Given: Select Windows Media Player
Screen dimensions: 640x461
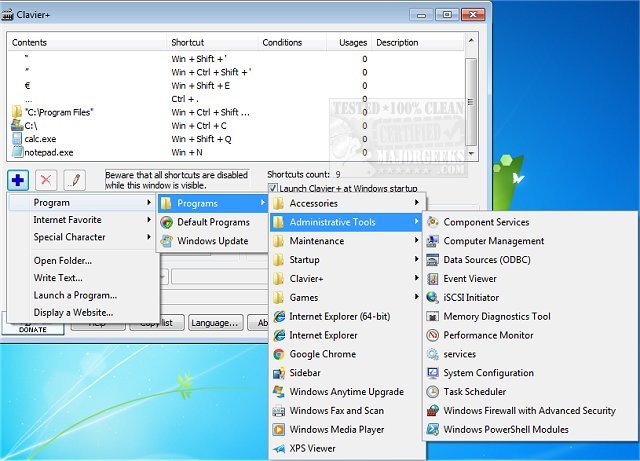Looking at the screenshot, I should [x=347, y=429].
